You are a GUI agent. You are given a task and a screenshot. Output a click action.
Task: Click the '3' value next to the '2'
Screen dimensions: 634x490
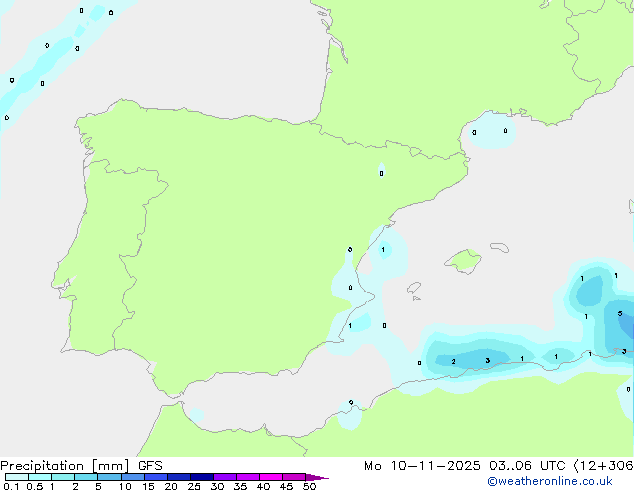(x=488, y=360)
